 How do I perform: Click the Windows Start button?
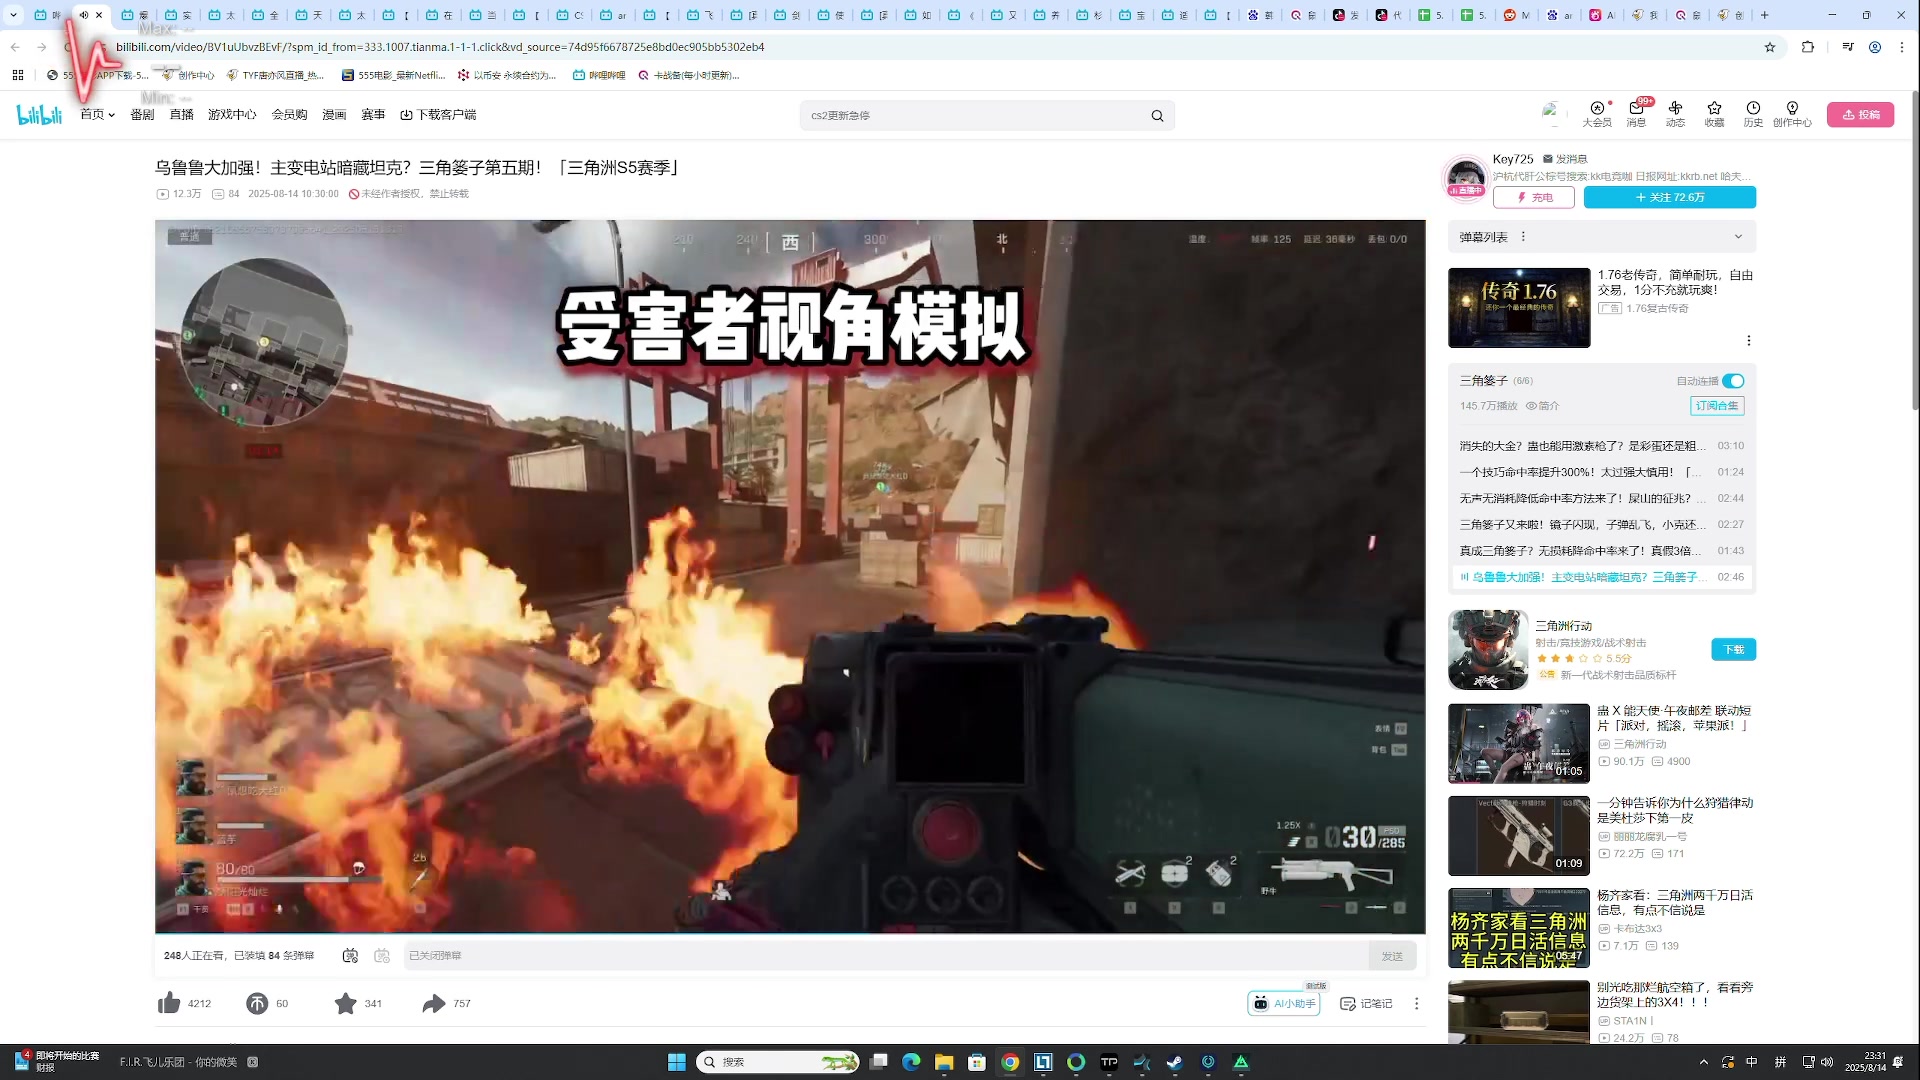coord(677,1062)
